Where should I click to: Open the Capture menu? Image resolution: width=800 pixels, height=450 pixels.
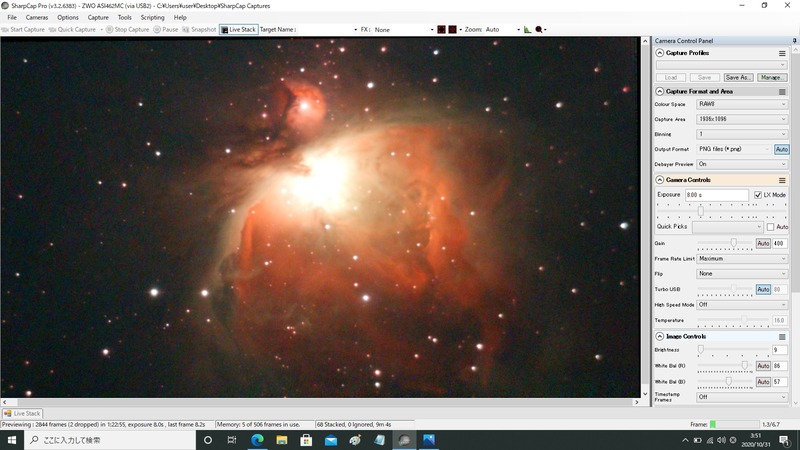coord(98,17)
